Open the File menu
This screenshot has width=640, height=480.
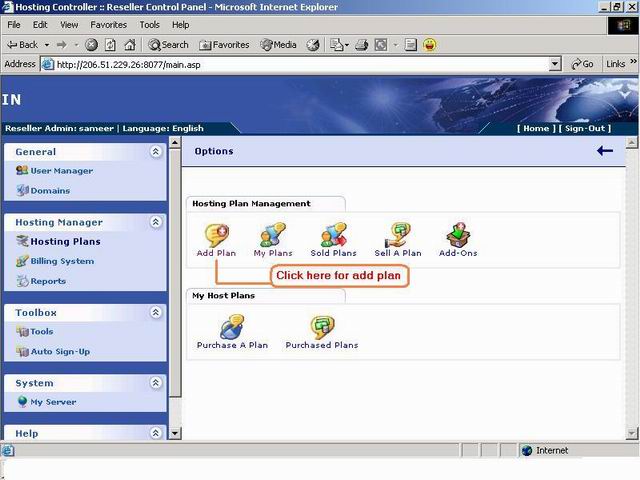click(14, 25)
